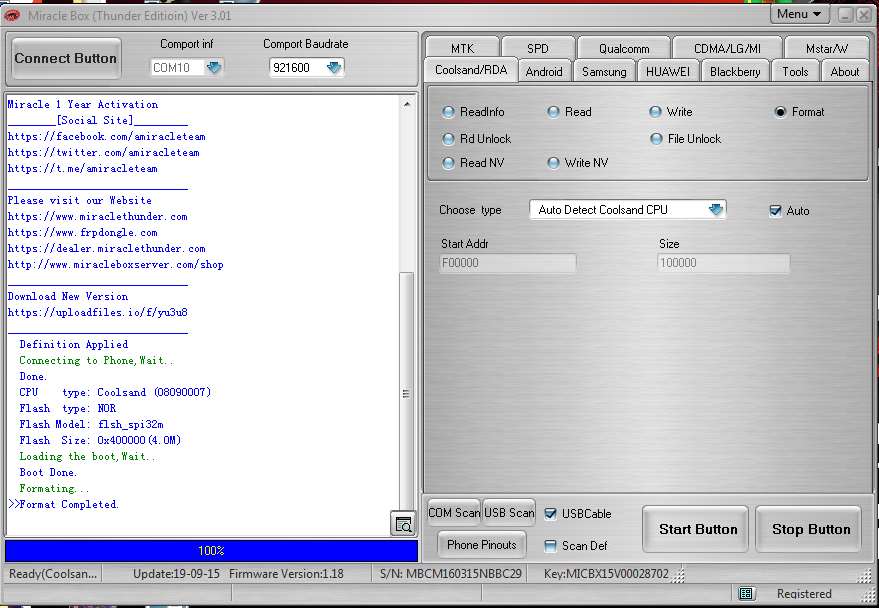Minimize the Miracle Box window

(x=846, y=15)
